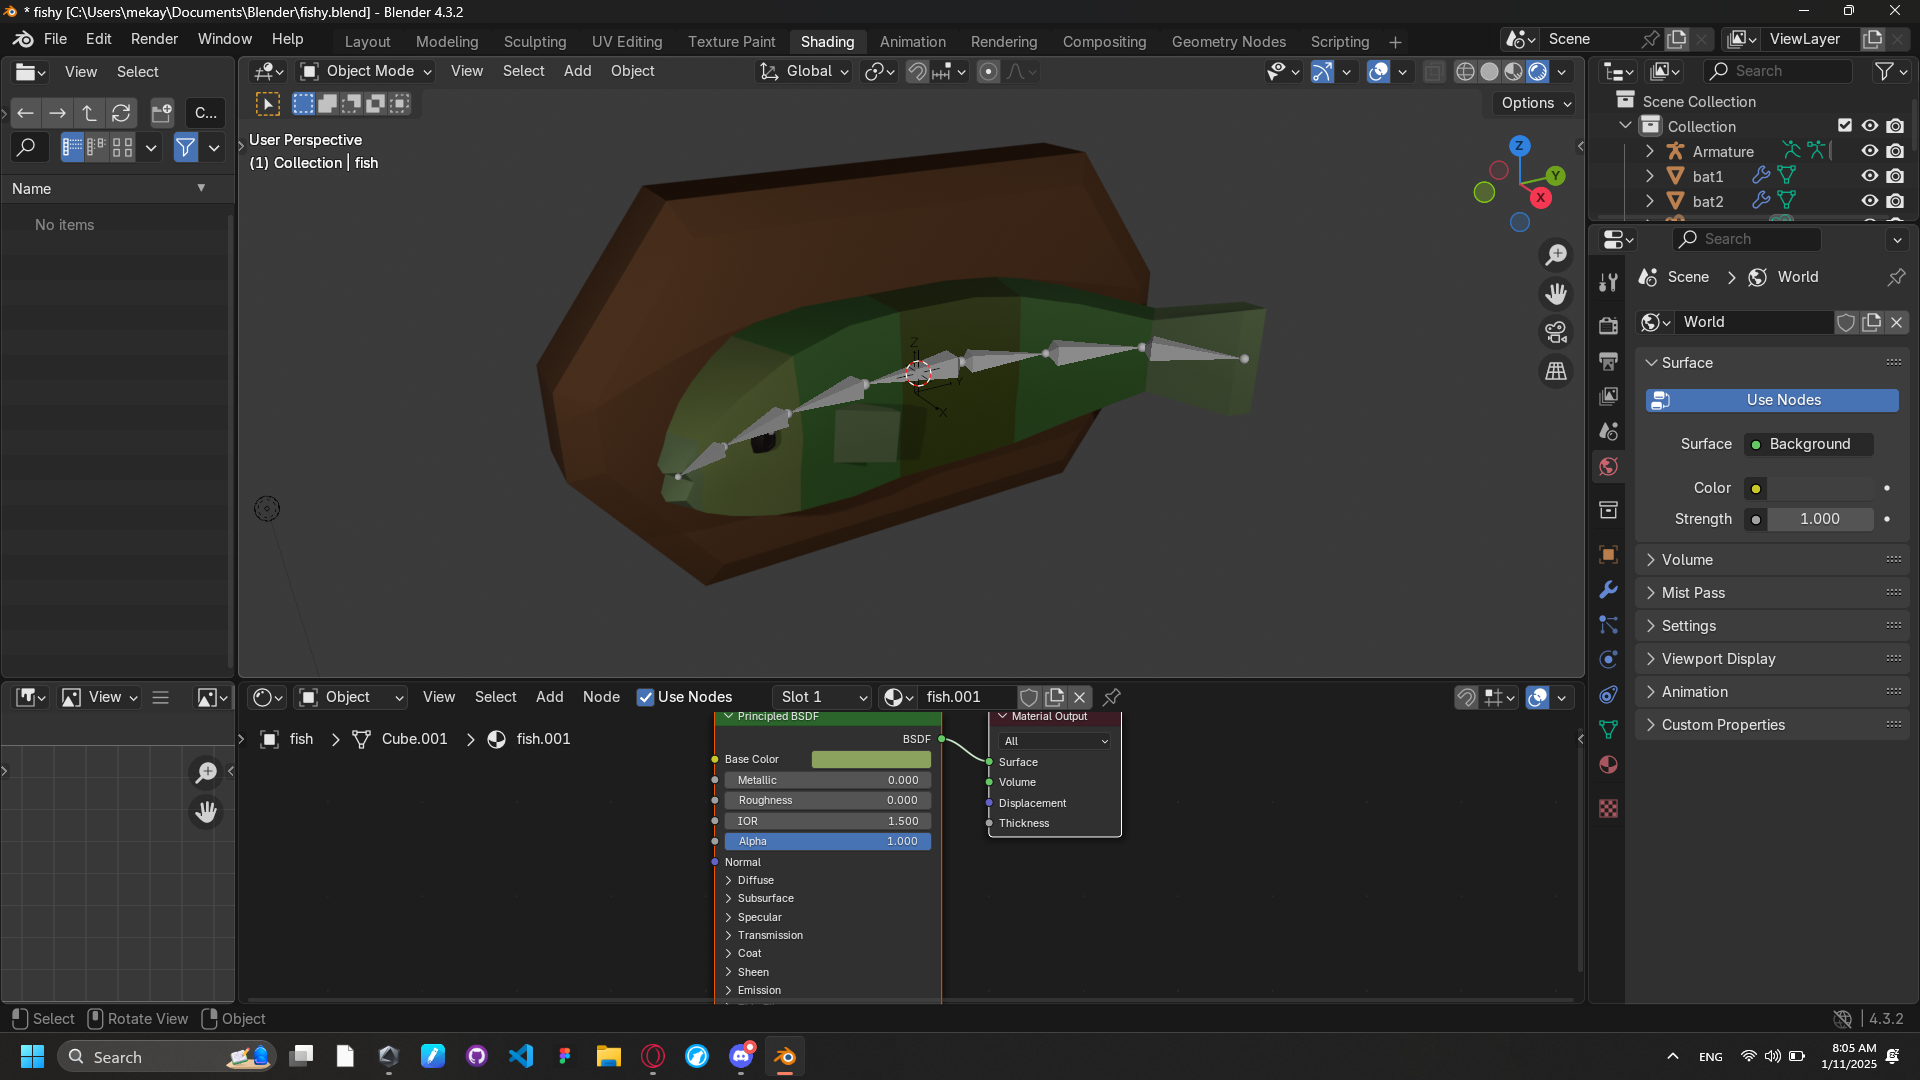Open the Object Mode dropdown
1920x1080 pixels.
[x=366, y=71]
